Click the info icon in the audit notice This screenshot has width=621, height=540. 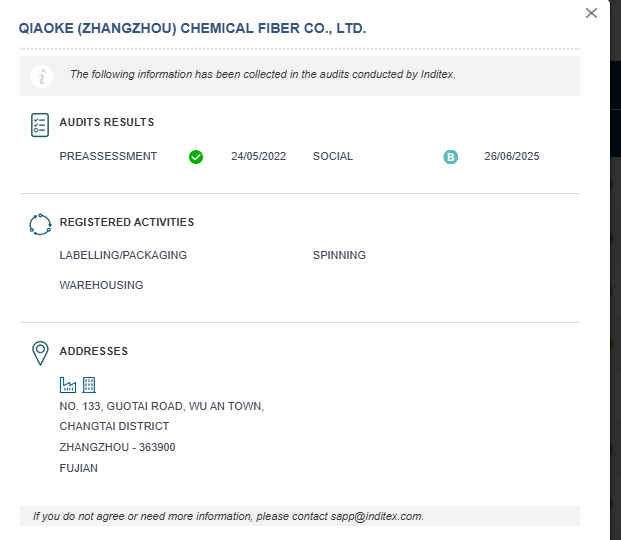click(41, 75)
